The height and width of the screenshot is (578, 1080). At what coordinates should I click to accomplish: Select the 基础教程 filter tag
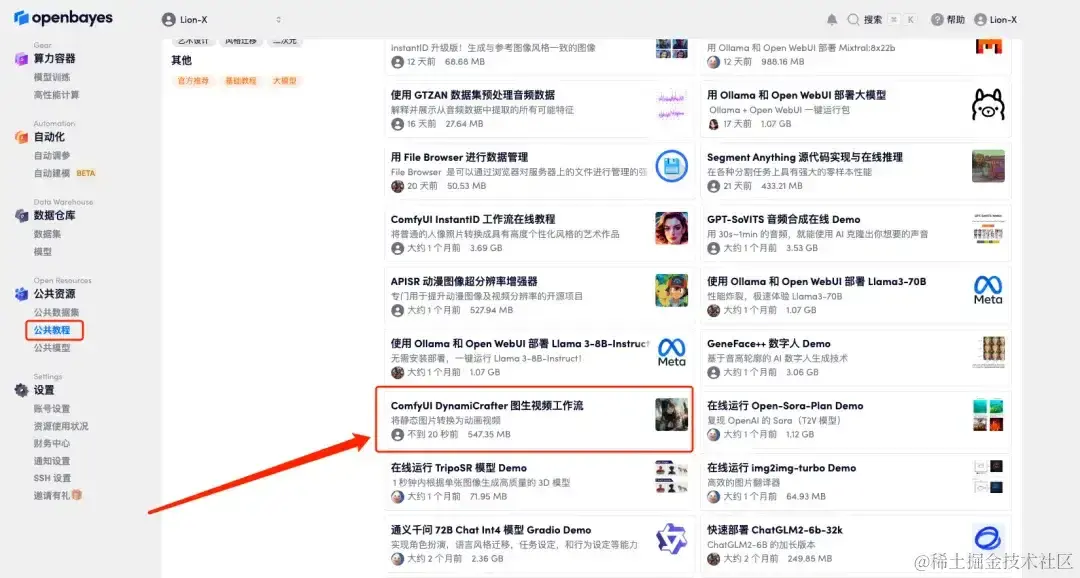point(240,81)
